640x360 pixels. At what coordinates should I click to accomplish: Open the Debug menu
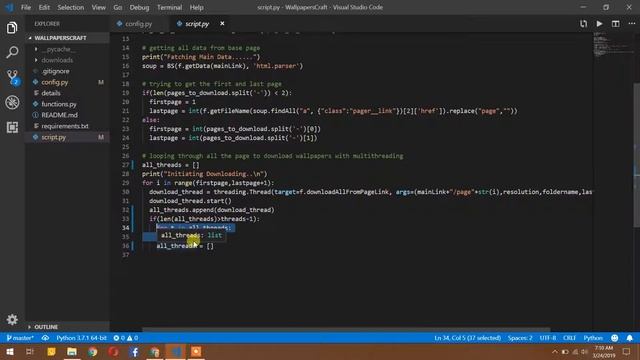tap(139, 7)
